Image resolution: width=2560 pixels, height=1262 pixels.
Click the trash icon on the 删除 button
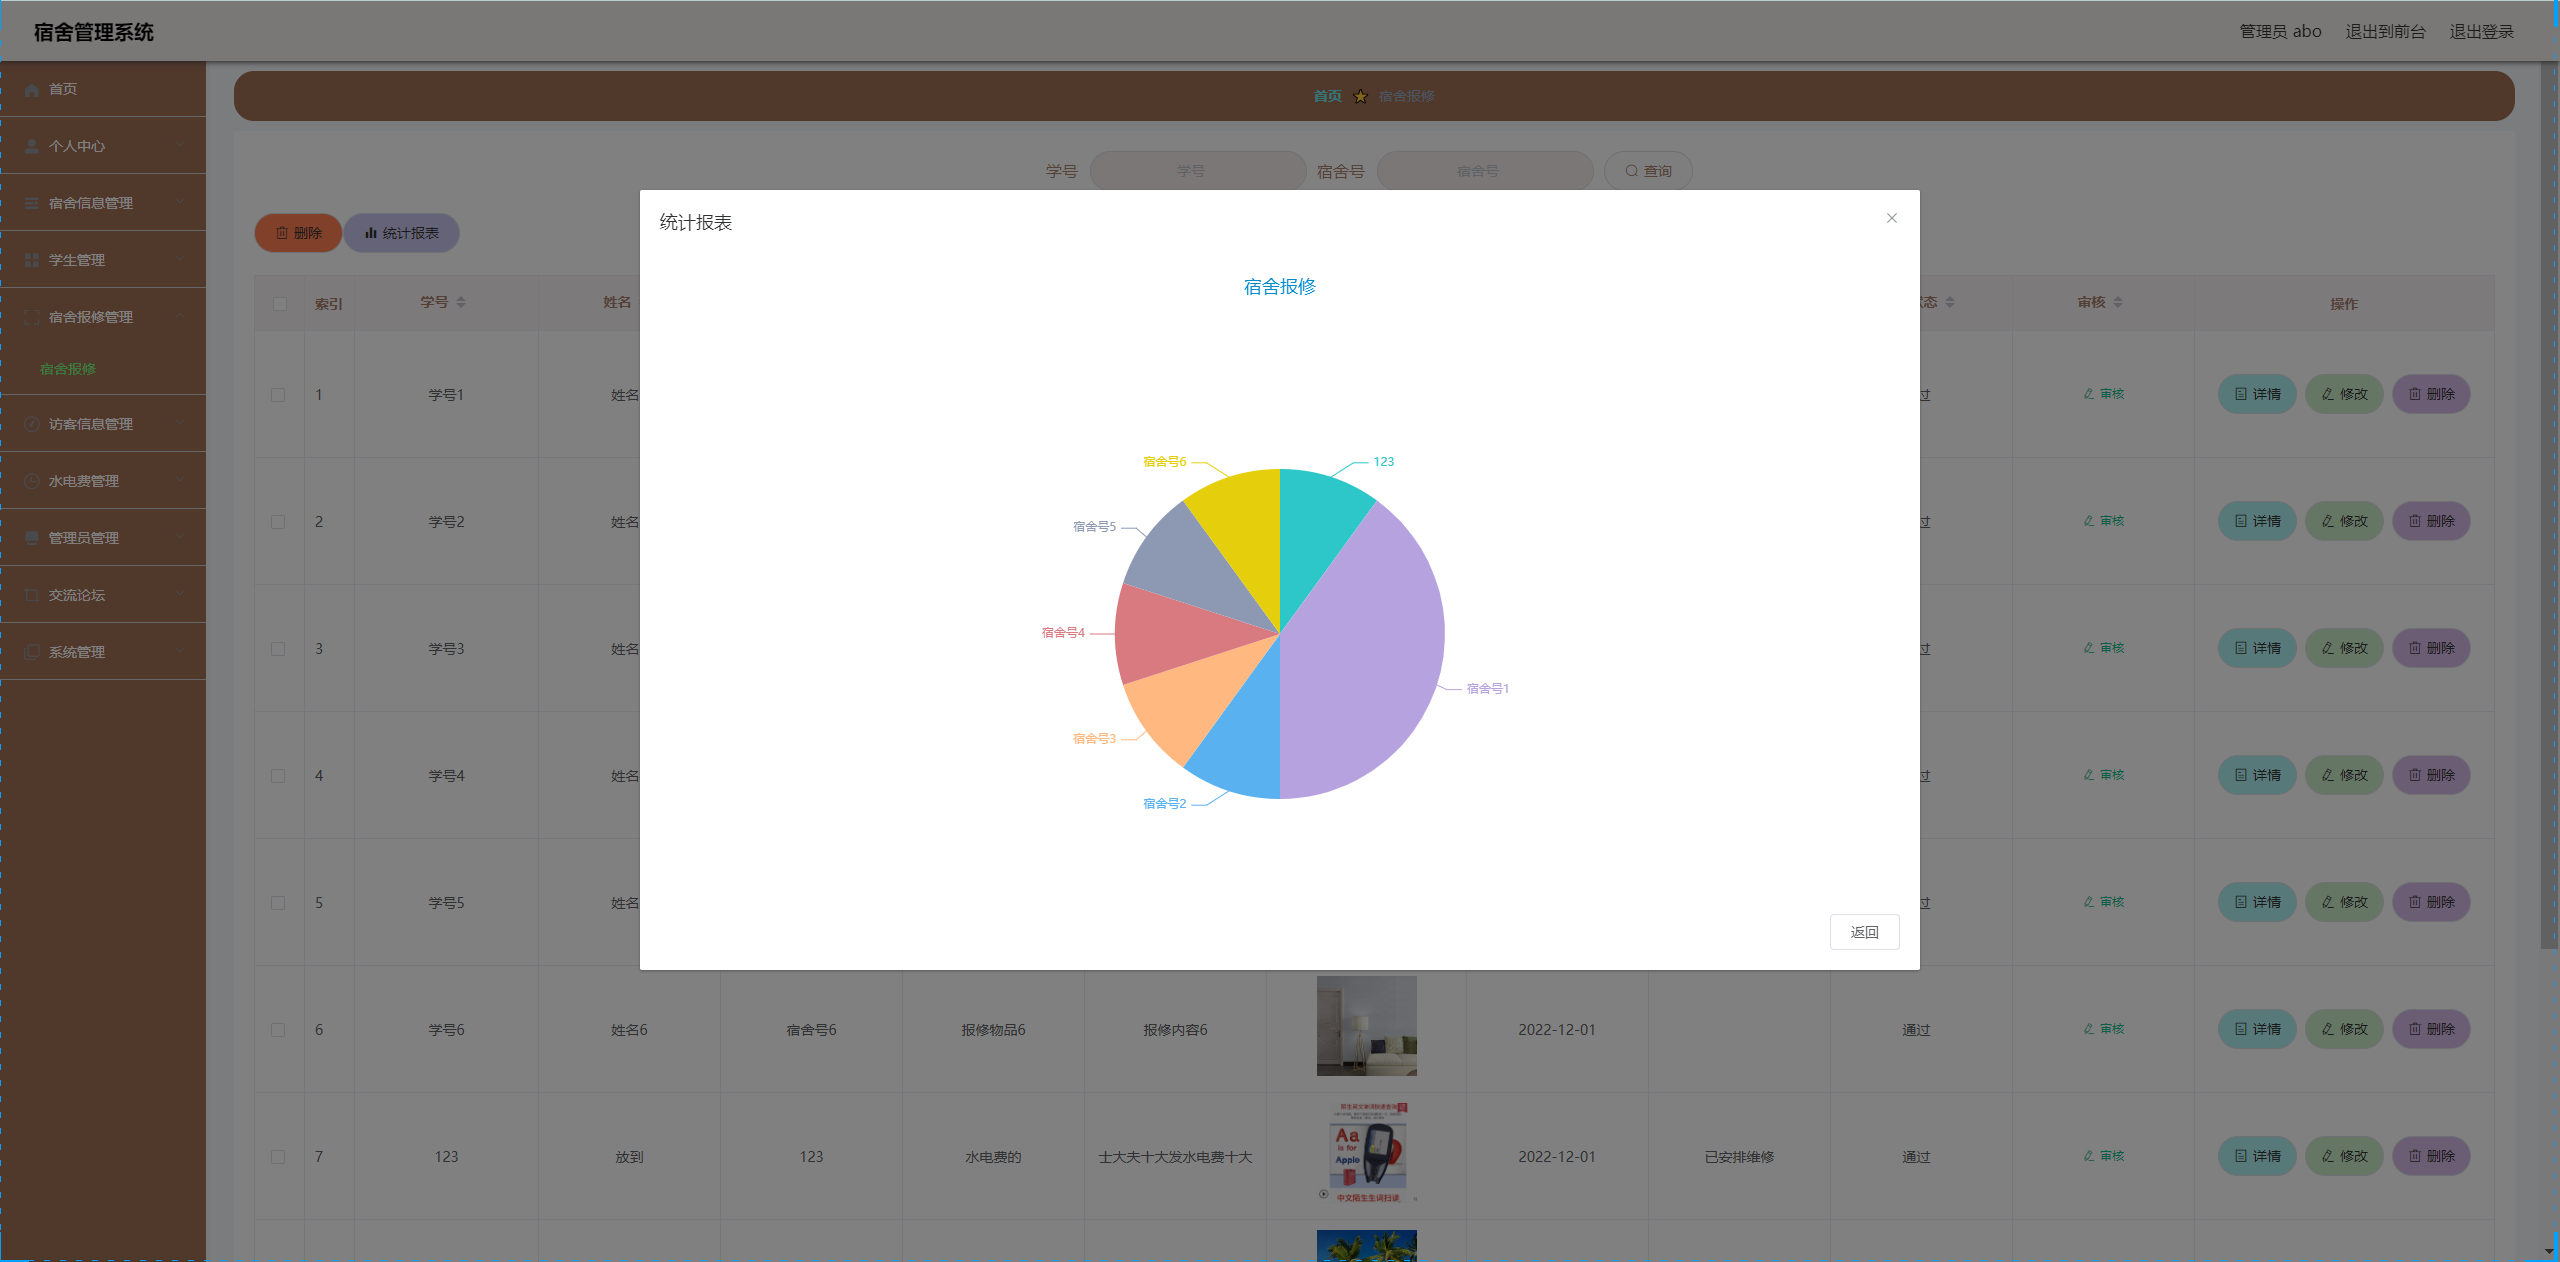coord(282,232)
